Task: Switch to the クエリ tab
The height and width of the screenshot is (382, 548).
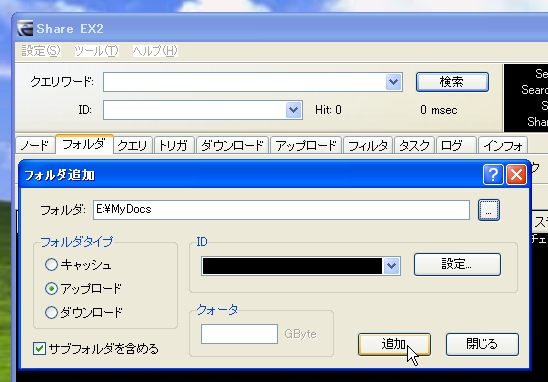Action: tap(132, 145)
